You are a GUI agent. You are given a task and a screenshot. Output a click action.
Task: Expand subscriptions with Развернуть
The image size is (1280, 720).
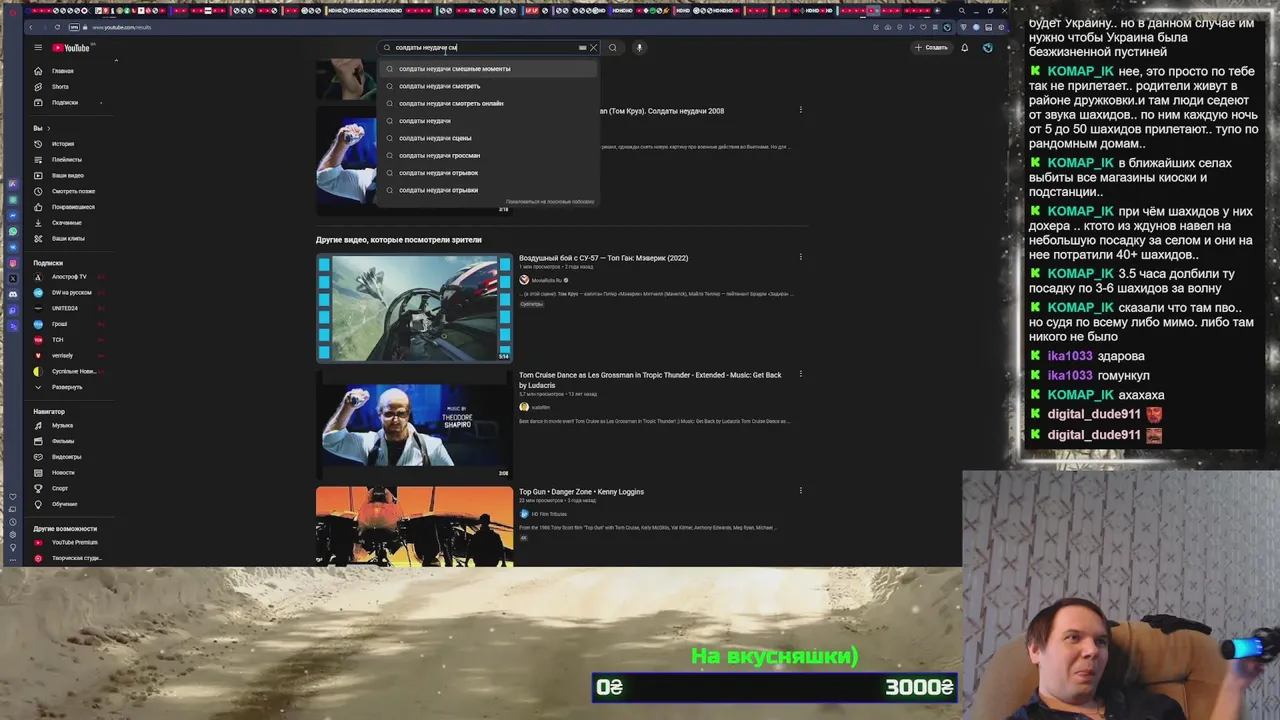66,387
